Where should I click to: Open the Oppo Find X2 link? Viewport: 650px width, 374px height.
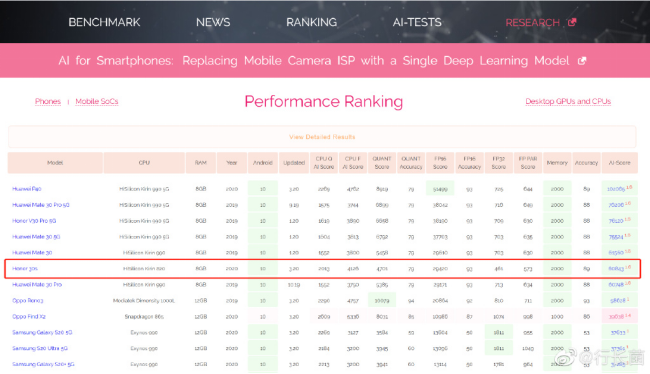[x=29, y=317]
